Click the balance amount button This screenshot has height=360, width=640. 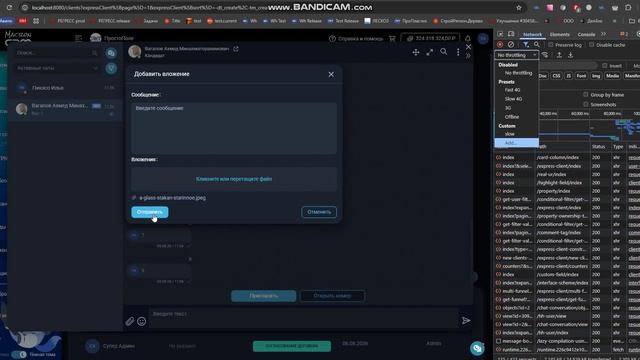431,38
